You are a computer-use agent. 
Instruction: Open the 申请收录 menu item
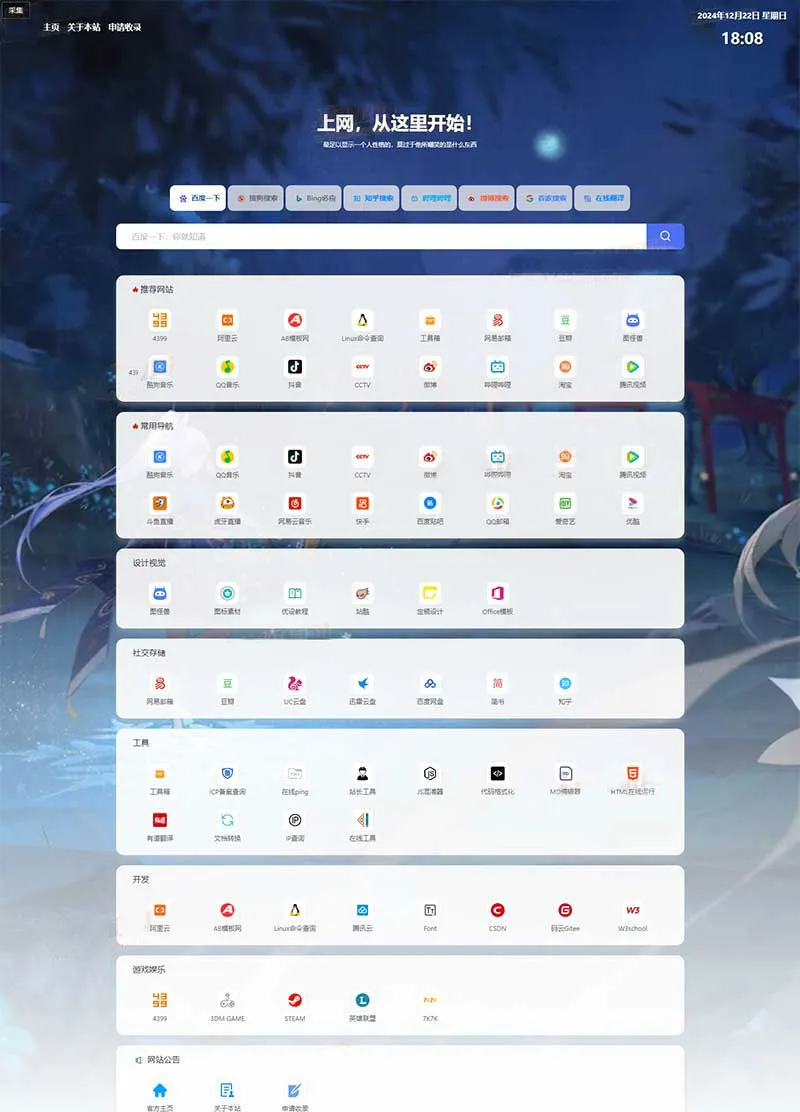124,28
